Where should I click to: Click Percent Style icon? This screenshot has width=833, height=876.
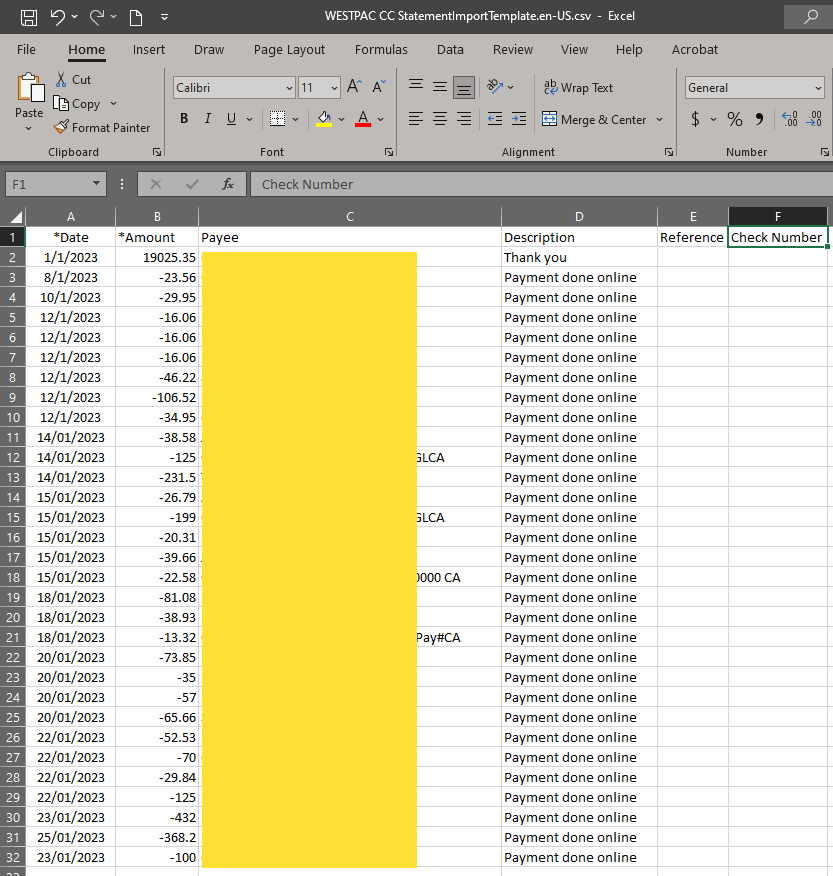point(735,119)
